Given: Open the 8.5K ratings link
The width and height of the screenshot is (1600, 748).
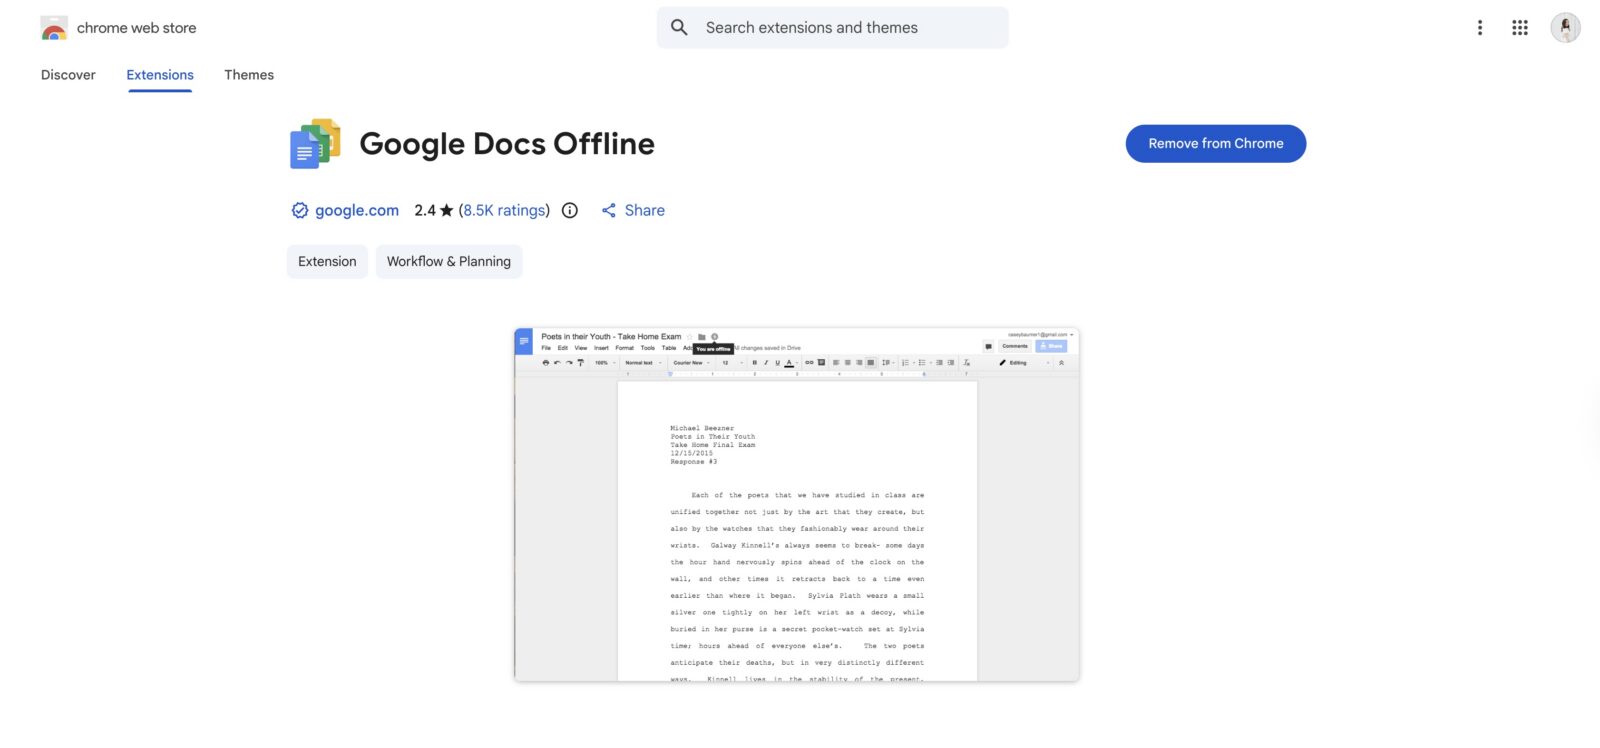Looking at the screenshot, I should 504,210.
